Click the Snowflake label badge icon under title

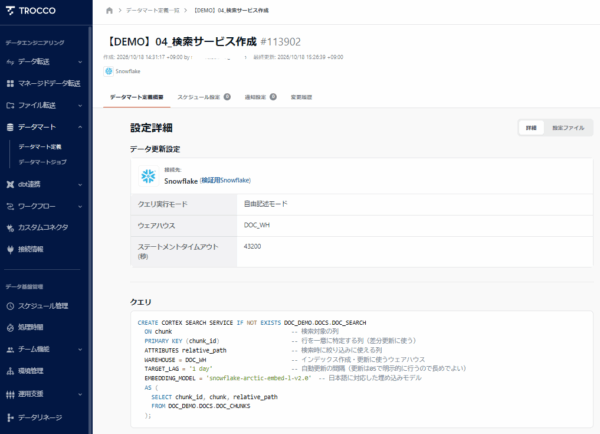tap(109, 71)
